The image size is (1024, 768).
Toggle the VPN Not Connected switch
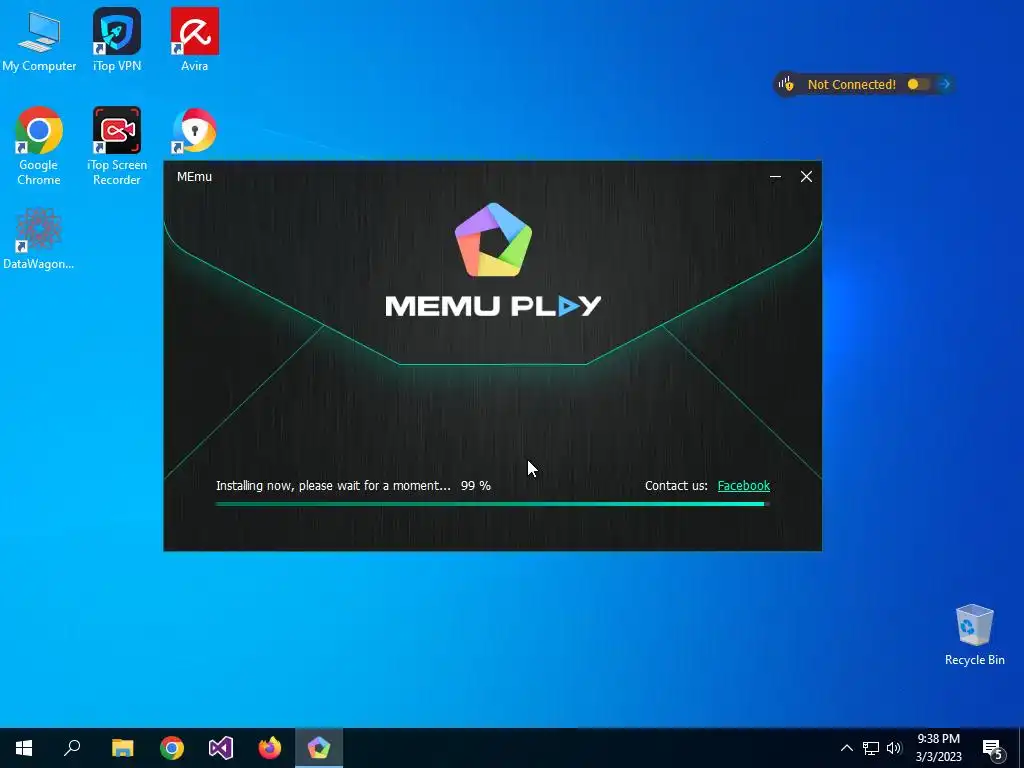(x=918, y=84)
